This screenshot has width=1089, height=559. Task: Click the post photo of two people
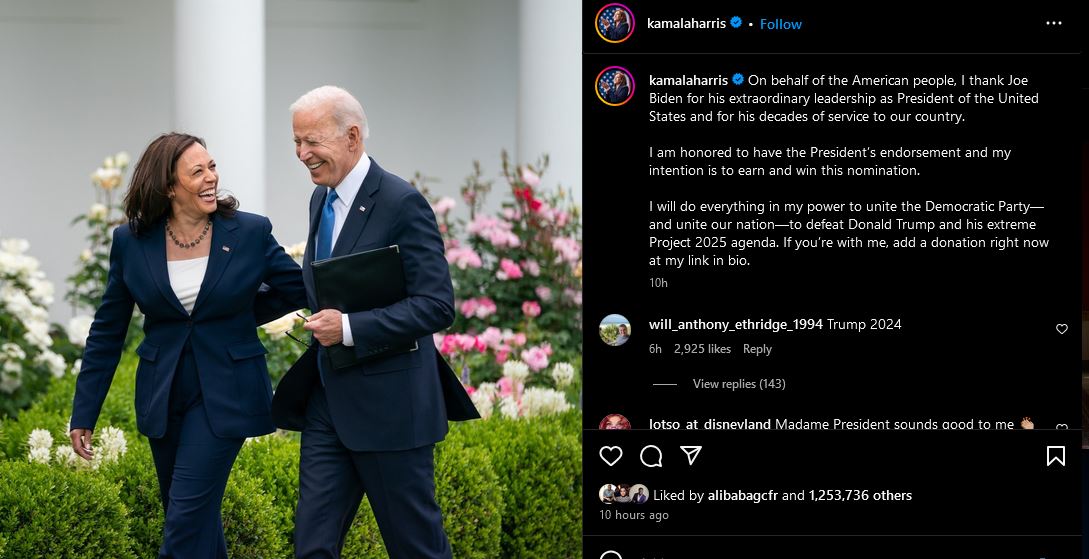pyautogui.click(x=291, y=279)
